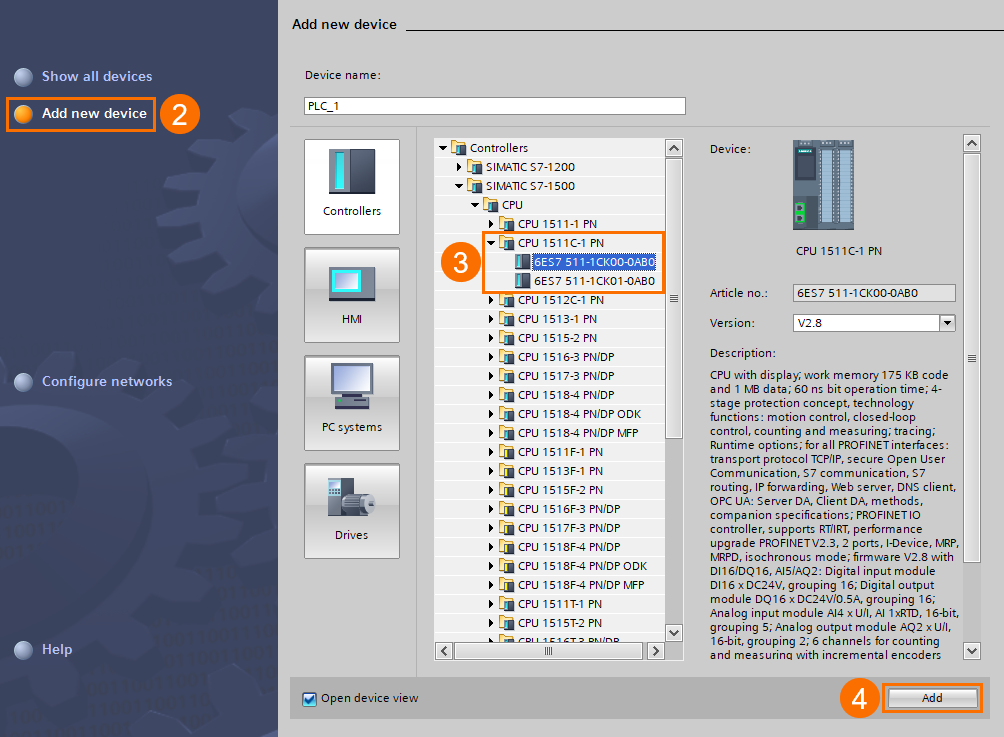The height and width of the screenshot is (737, 1004).
Task: Click module icon of 6ES7 511-1CK01-0AB0
Action: tap(522, 281)
